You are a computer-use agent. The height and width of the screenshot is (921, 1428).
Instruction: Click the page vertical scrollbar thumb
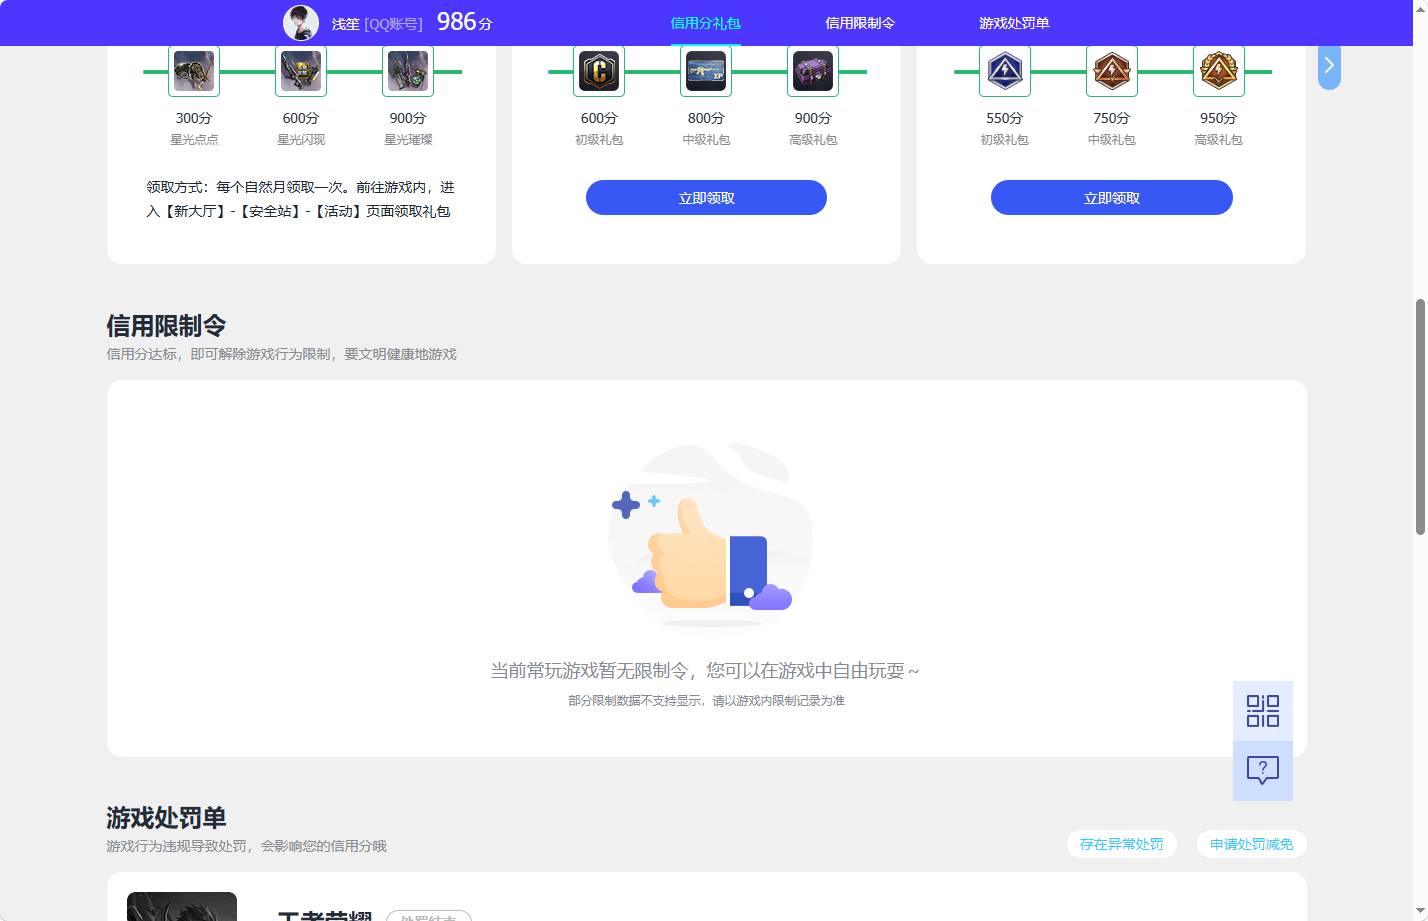(1420, 416)
